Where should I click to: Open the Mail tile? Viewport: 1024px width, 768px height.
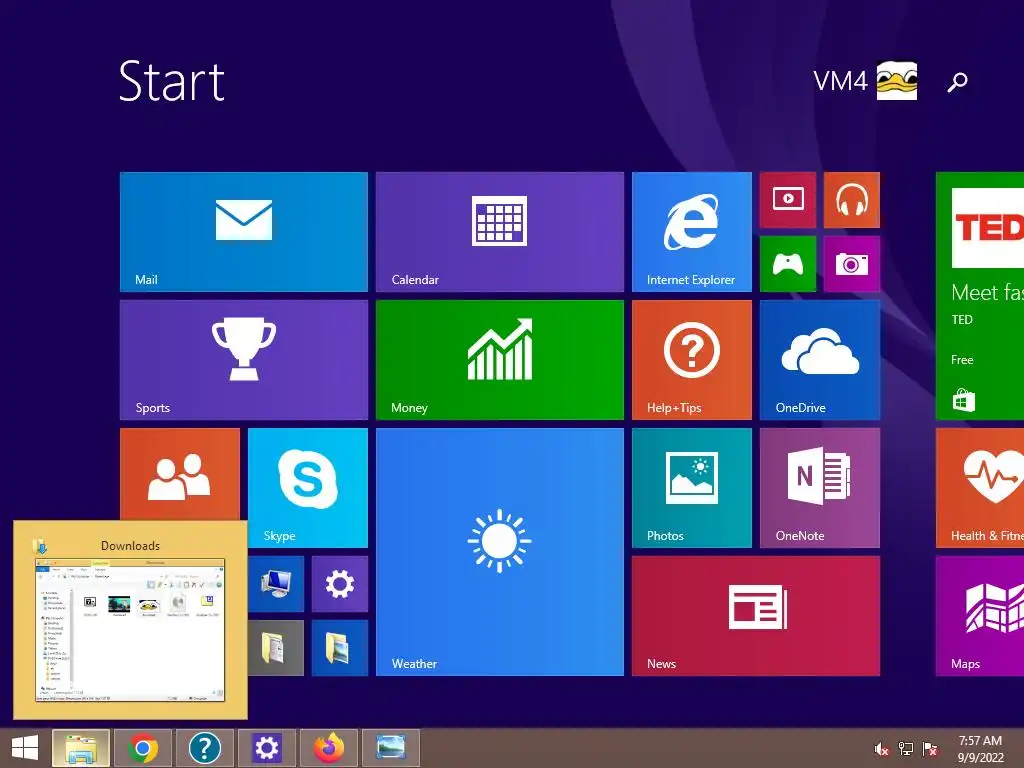244,232
